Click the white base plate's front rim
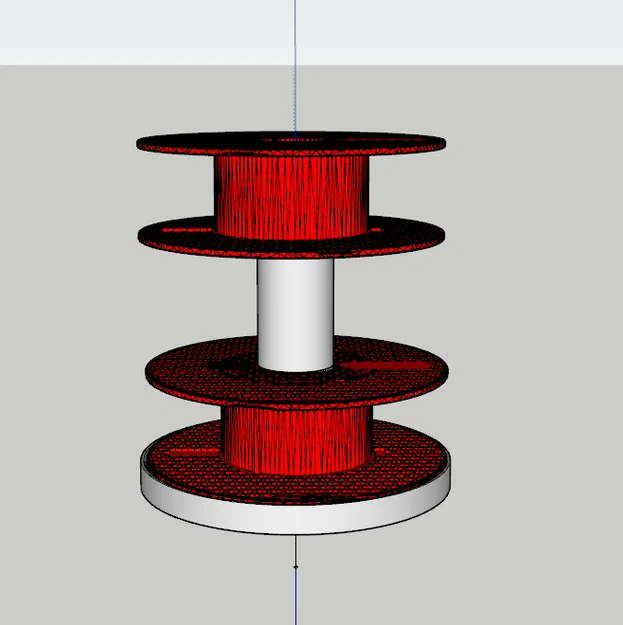 click(x=296, y=514)
